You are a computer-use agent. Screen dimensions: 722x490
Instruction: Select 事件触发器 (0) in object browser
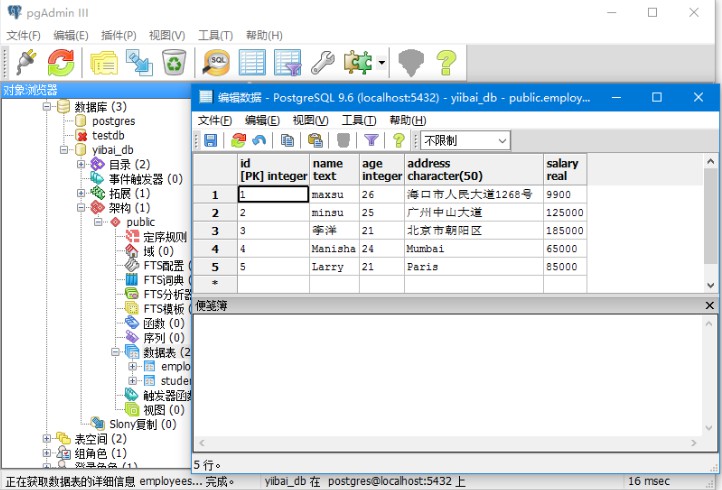[146, 179]
